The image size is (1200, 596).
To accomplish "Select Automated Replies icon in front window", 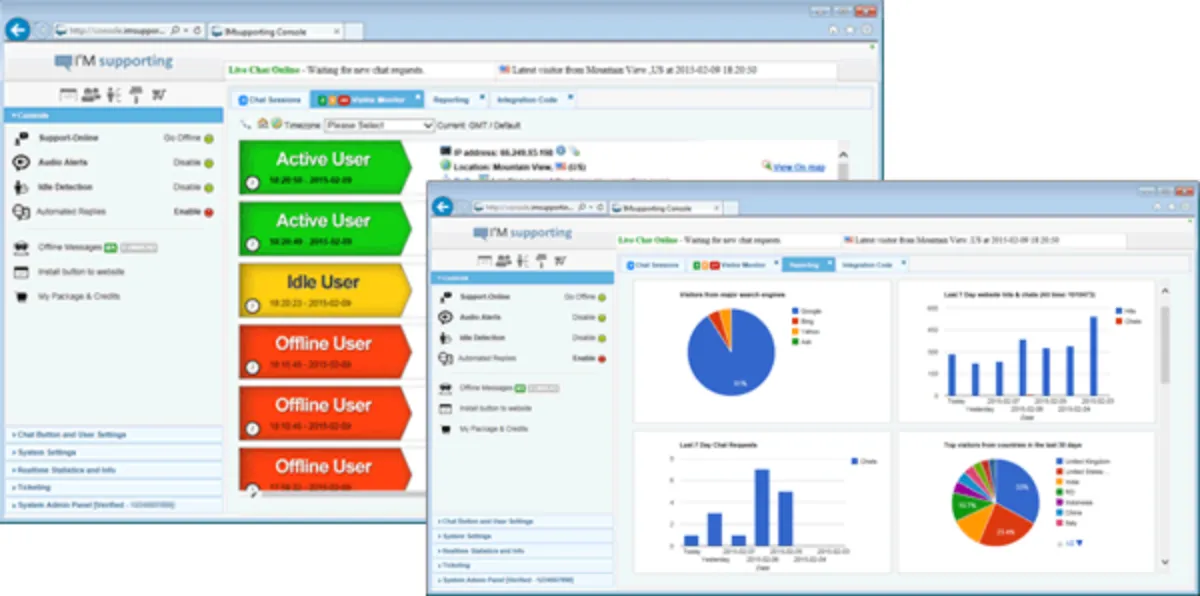I will click(446, 358).
